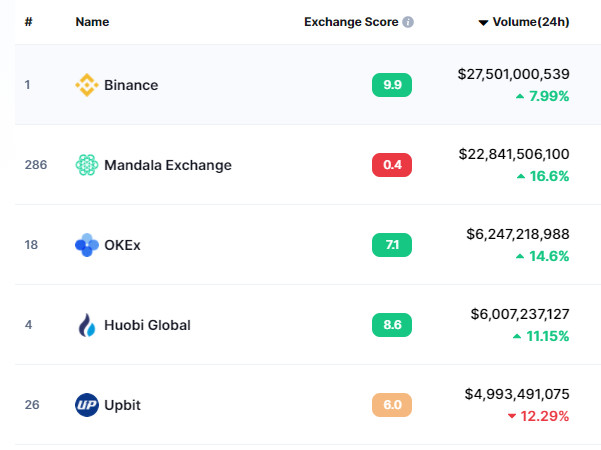
Task: Click the Mandala Exchange logo icon
Action: [87, 165]
